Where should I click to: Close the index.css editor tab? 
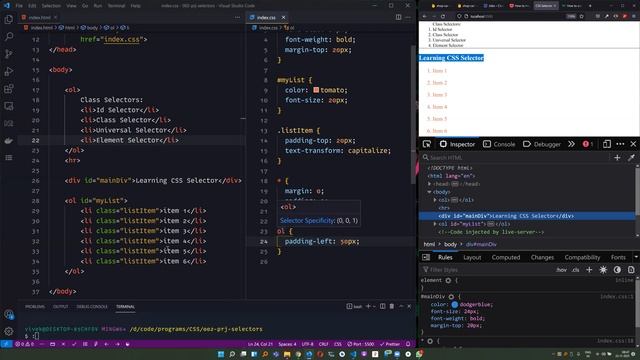point(283,17)
